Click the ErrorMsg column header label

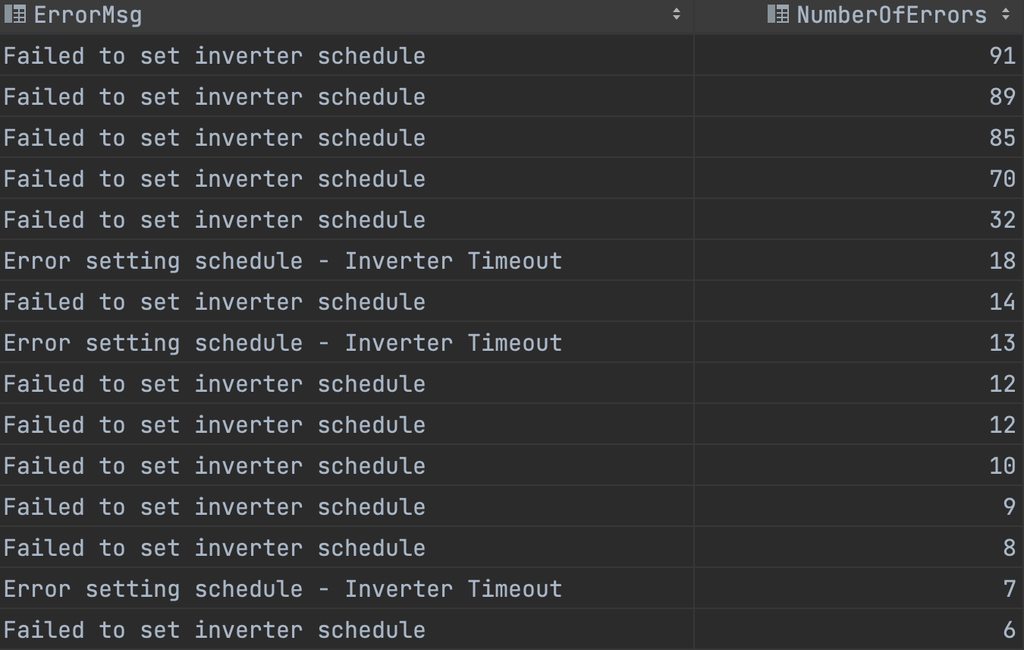88,15
